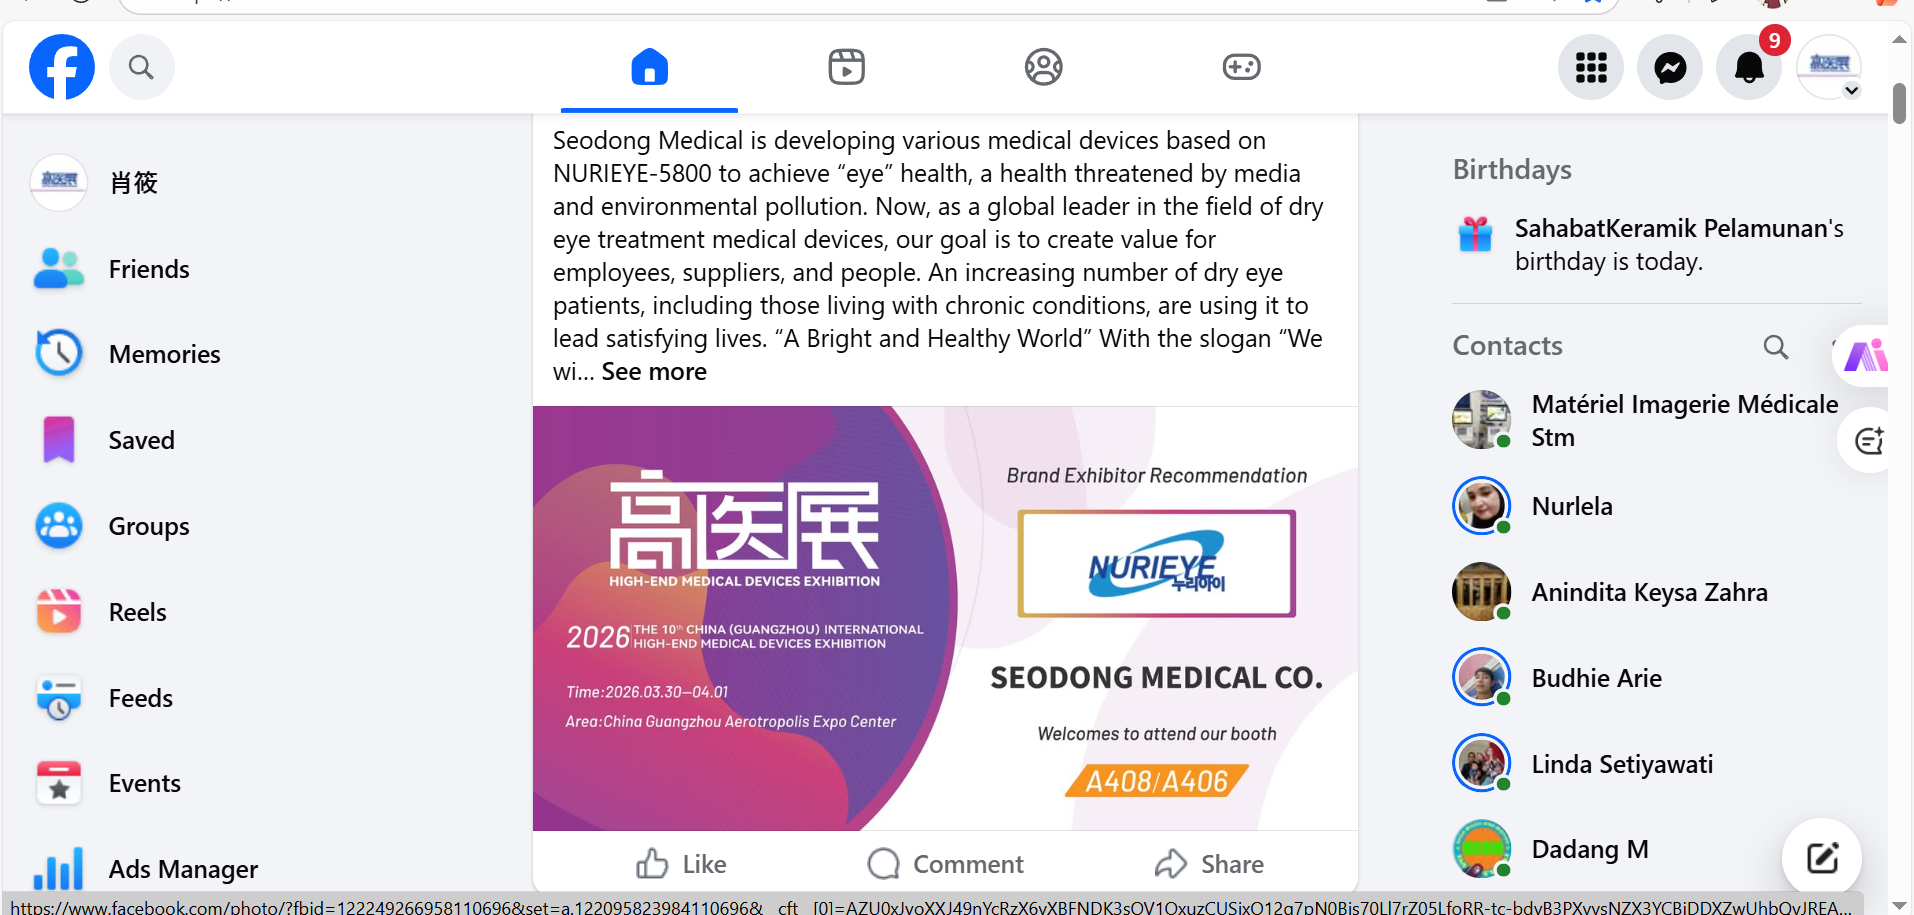The image size is (1914, 915).
Task: Open the Messenger chat icon
Action: click(x=1670, y=67)
